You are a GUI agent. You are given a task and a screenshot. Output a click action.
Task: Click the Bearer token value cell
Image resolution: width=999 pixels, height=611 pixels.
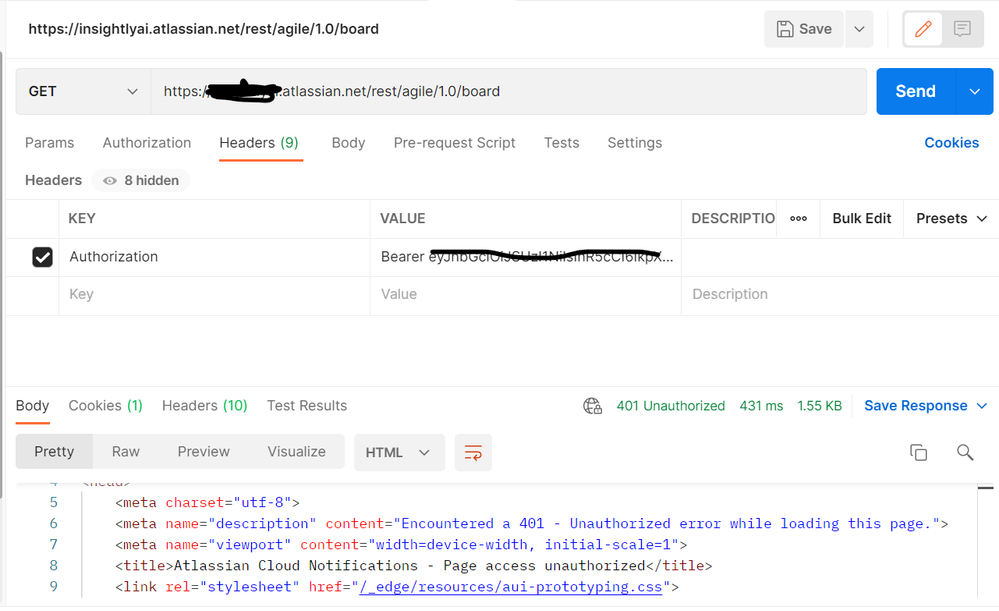[x=526, y=257]
